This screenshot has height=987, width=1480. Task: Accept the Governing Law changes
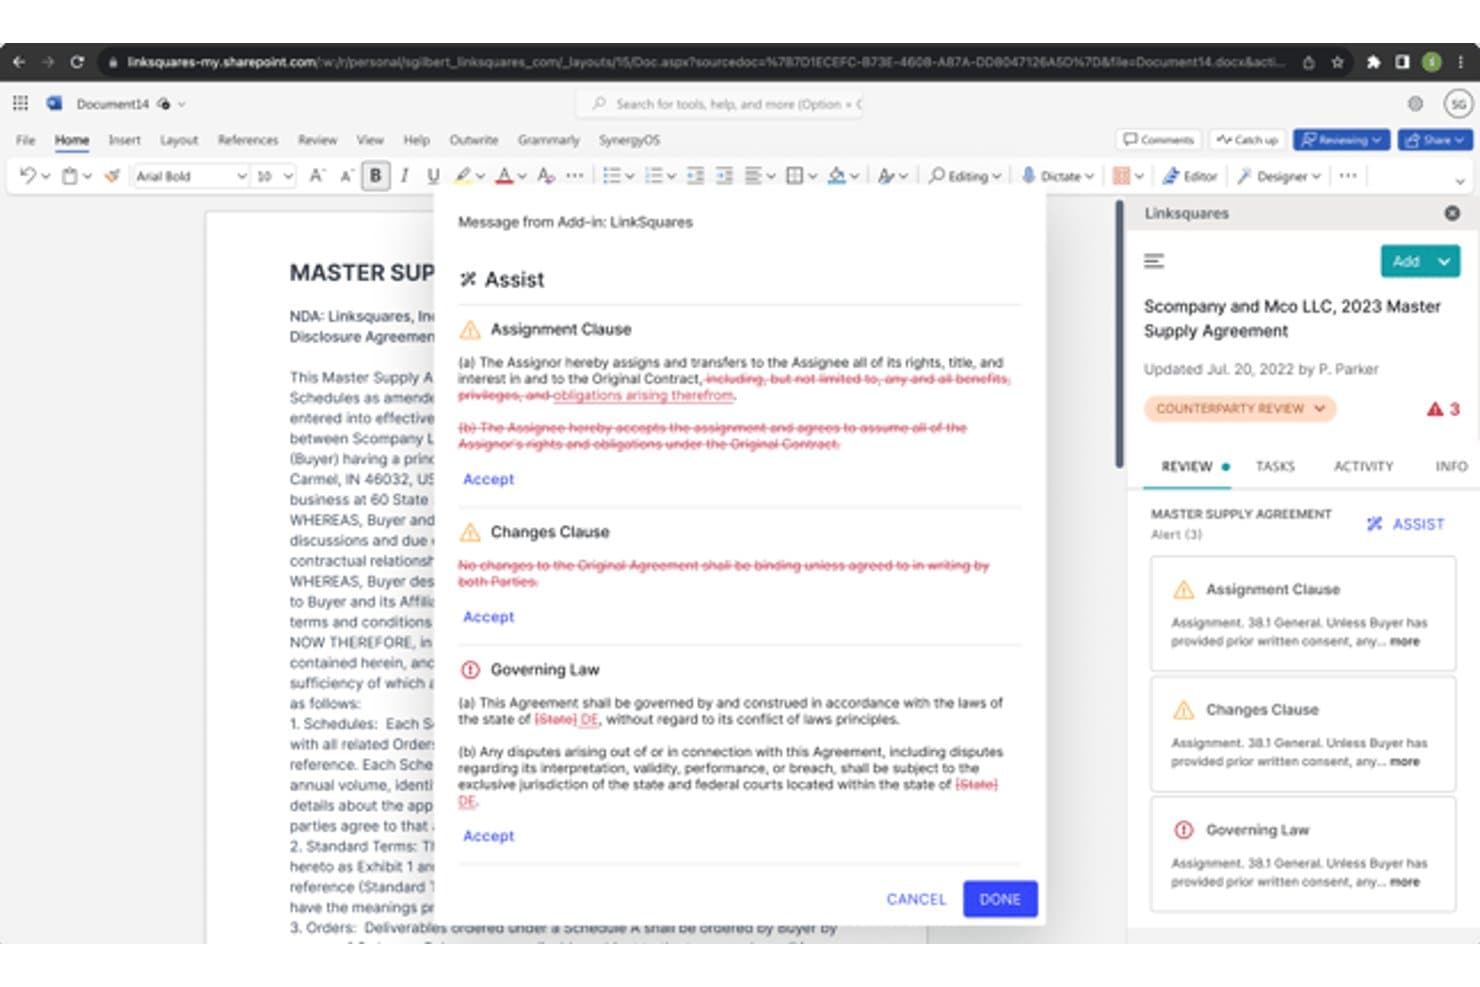(x=488, y=836)
